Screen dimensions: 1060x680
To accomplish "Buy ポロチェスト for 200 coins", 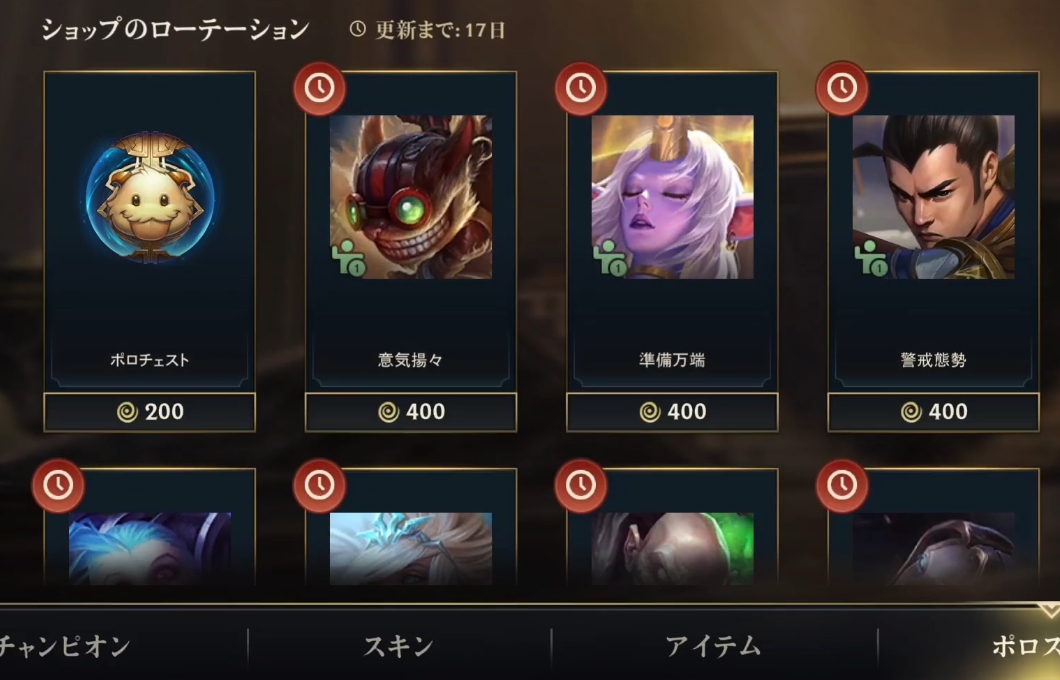I will tap(149, 412).
